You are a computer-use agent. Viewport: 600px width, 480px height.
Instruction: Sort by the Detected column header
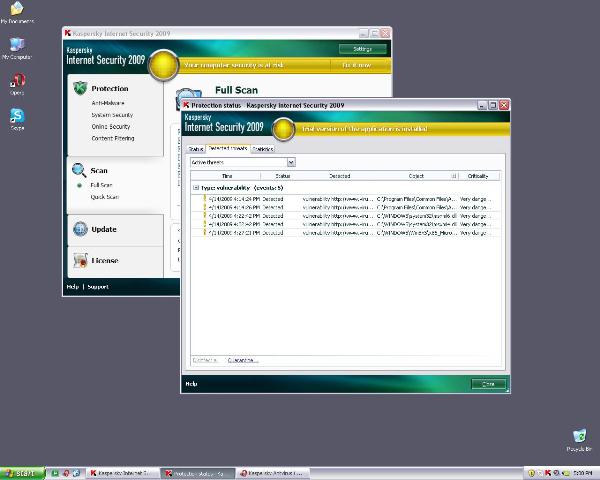[x=339, y=176]
